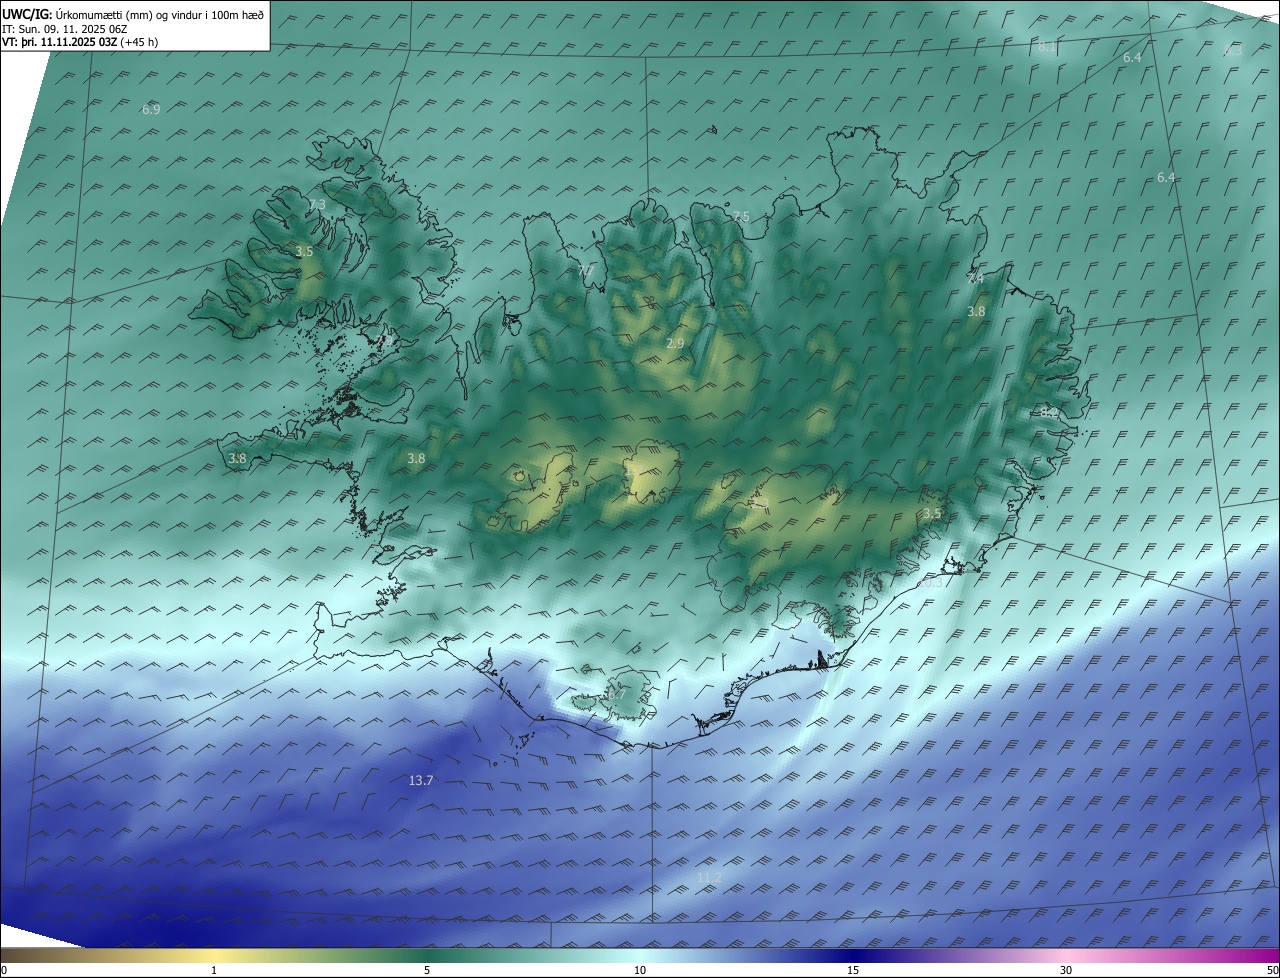
Task: Click the colour scale tick label 1
Action: 214,970
